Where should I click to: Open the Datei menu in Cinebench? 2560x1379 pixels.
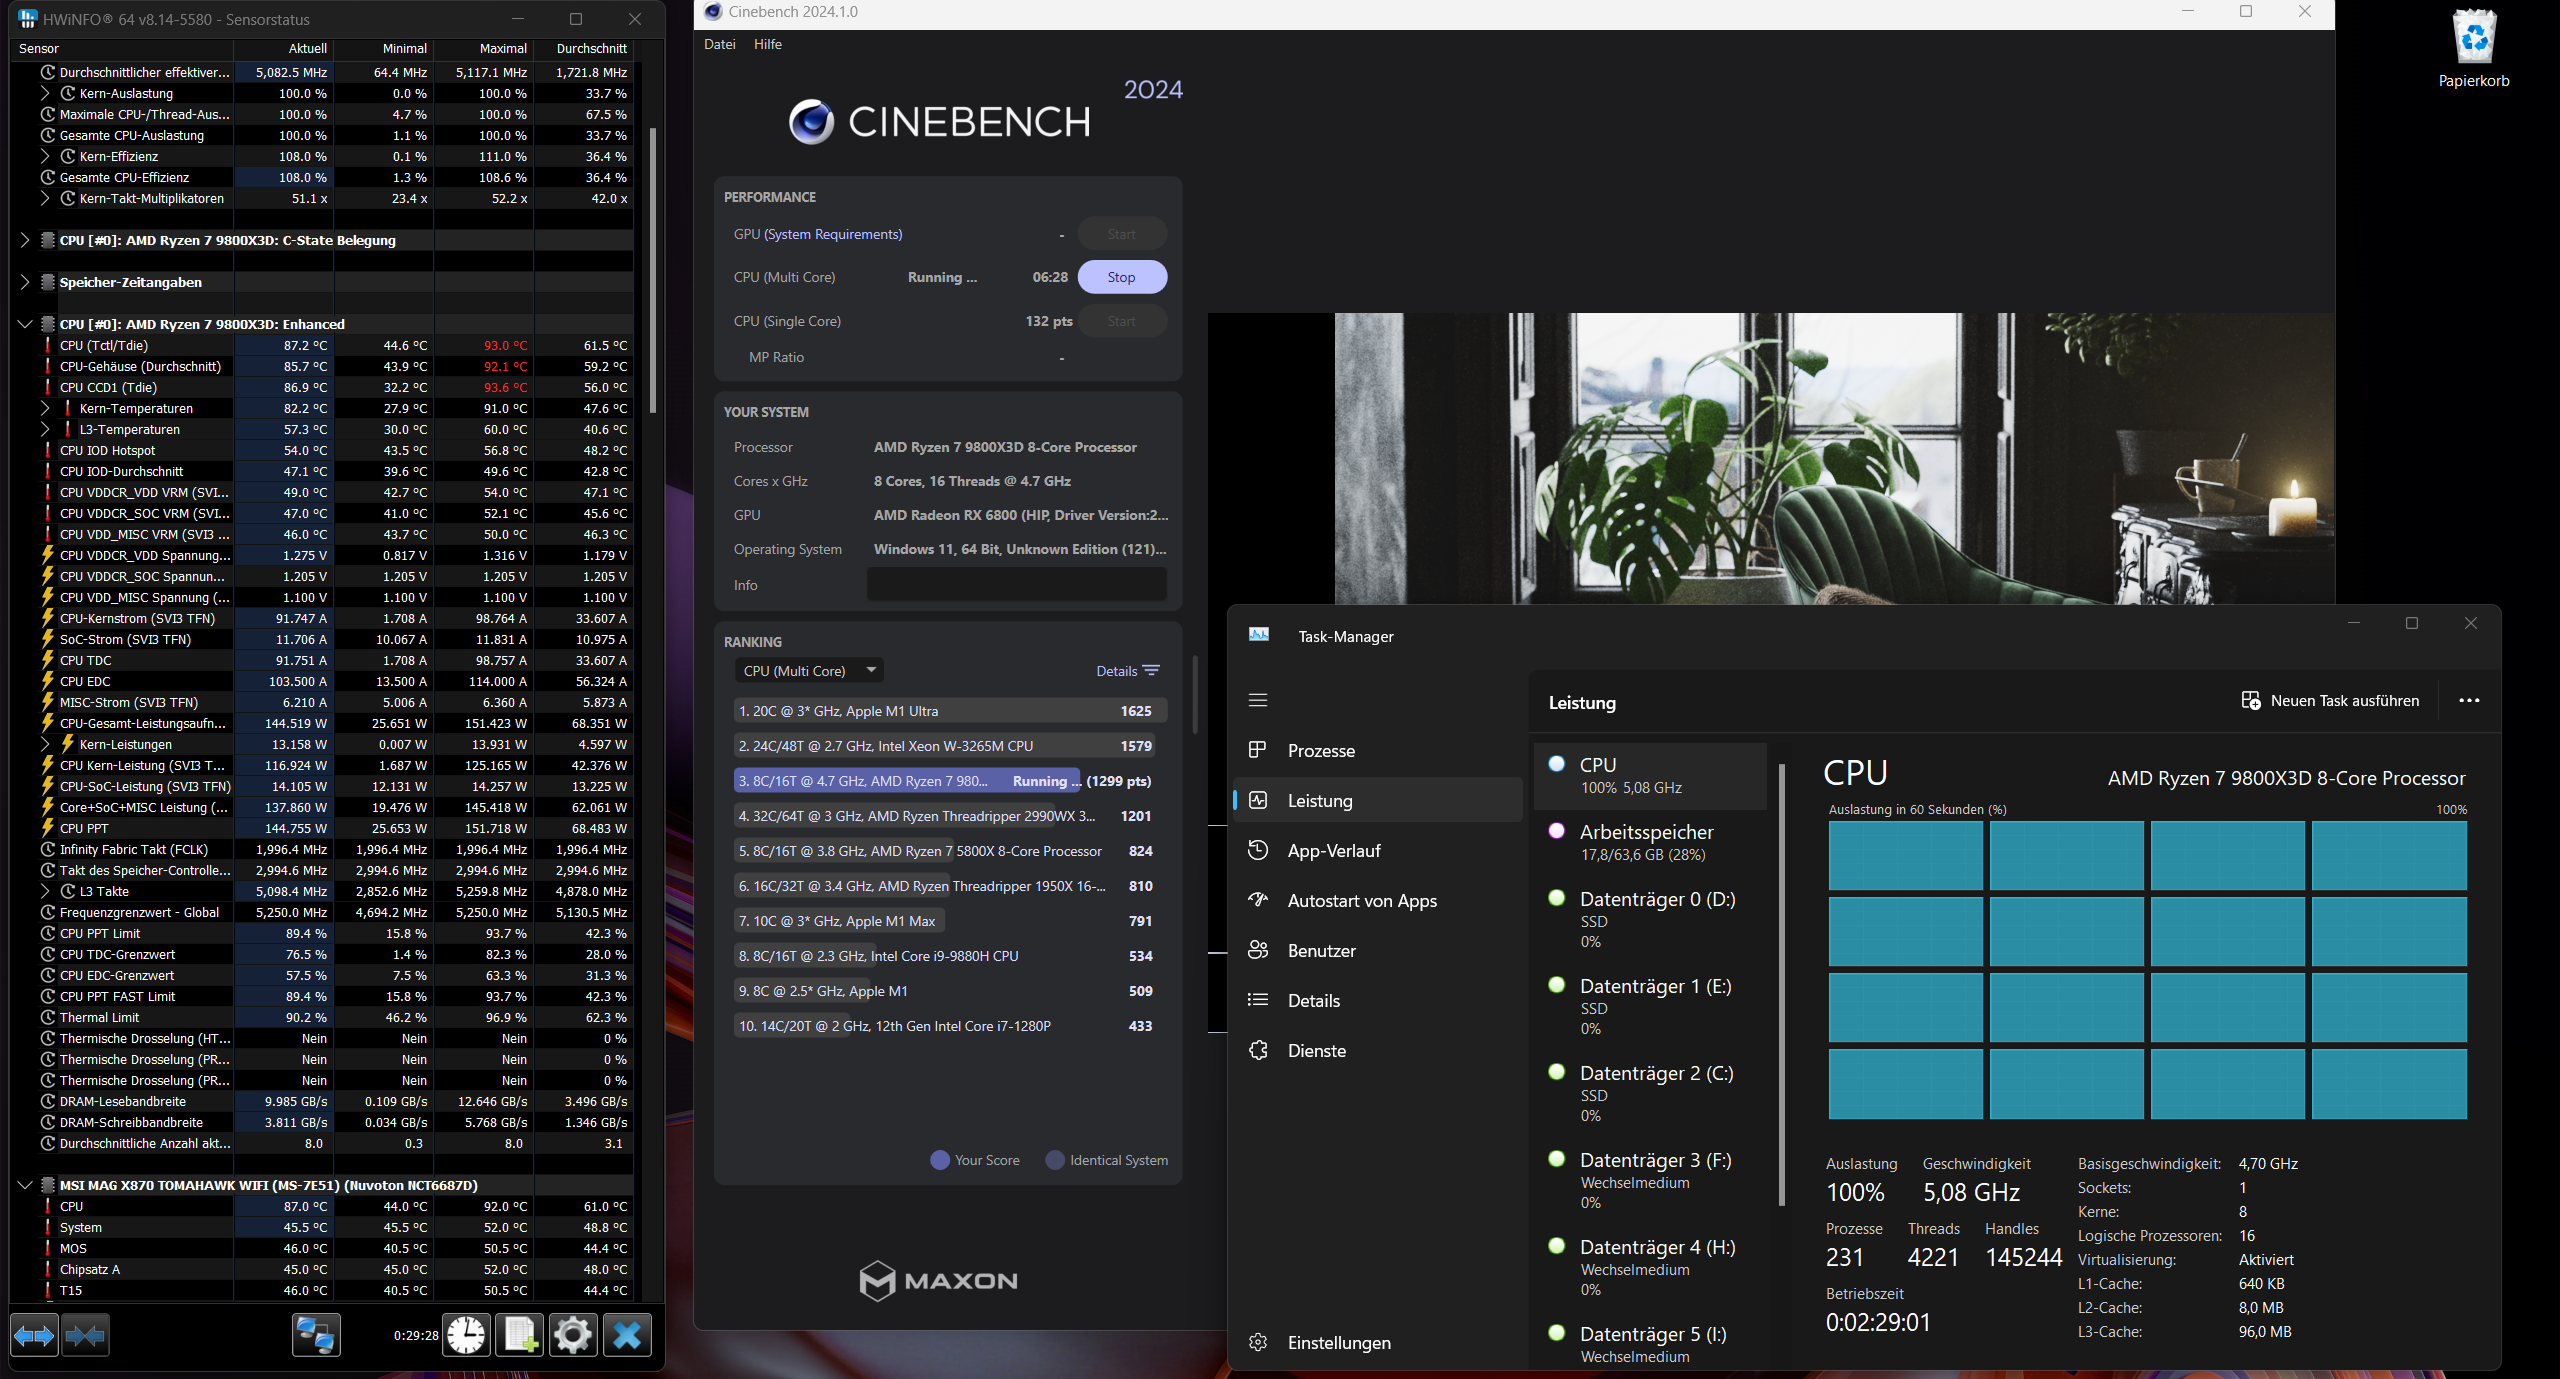point(719,44)
